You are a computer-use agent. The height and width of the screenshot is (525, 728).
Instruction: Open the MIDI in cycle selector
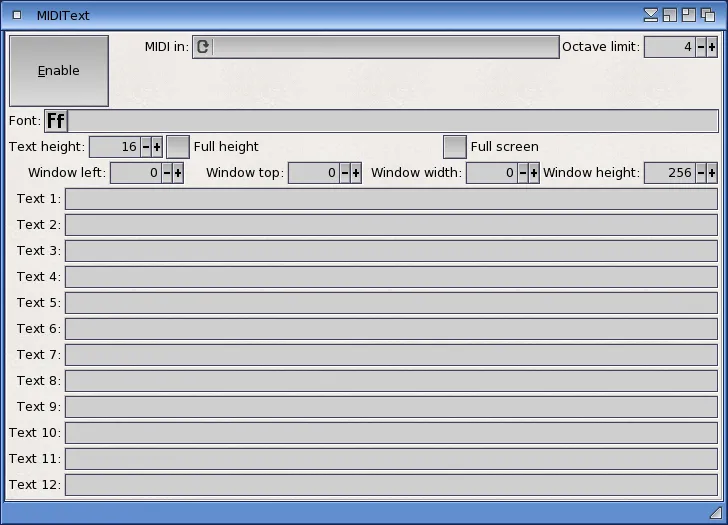coord(203,47)
